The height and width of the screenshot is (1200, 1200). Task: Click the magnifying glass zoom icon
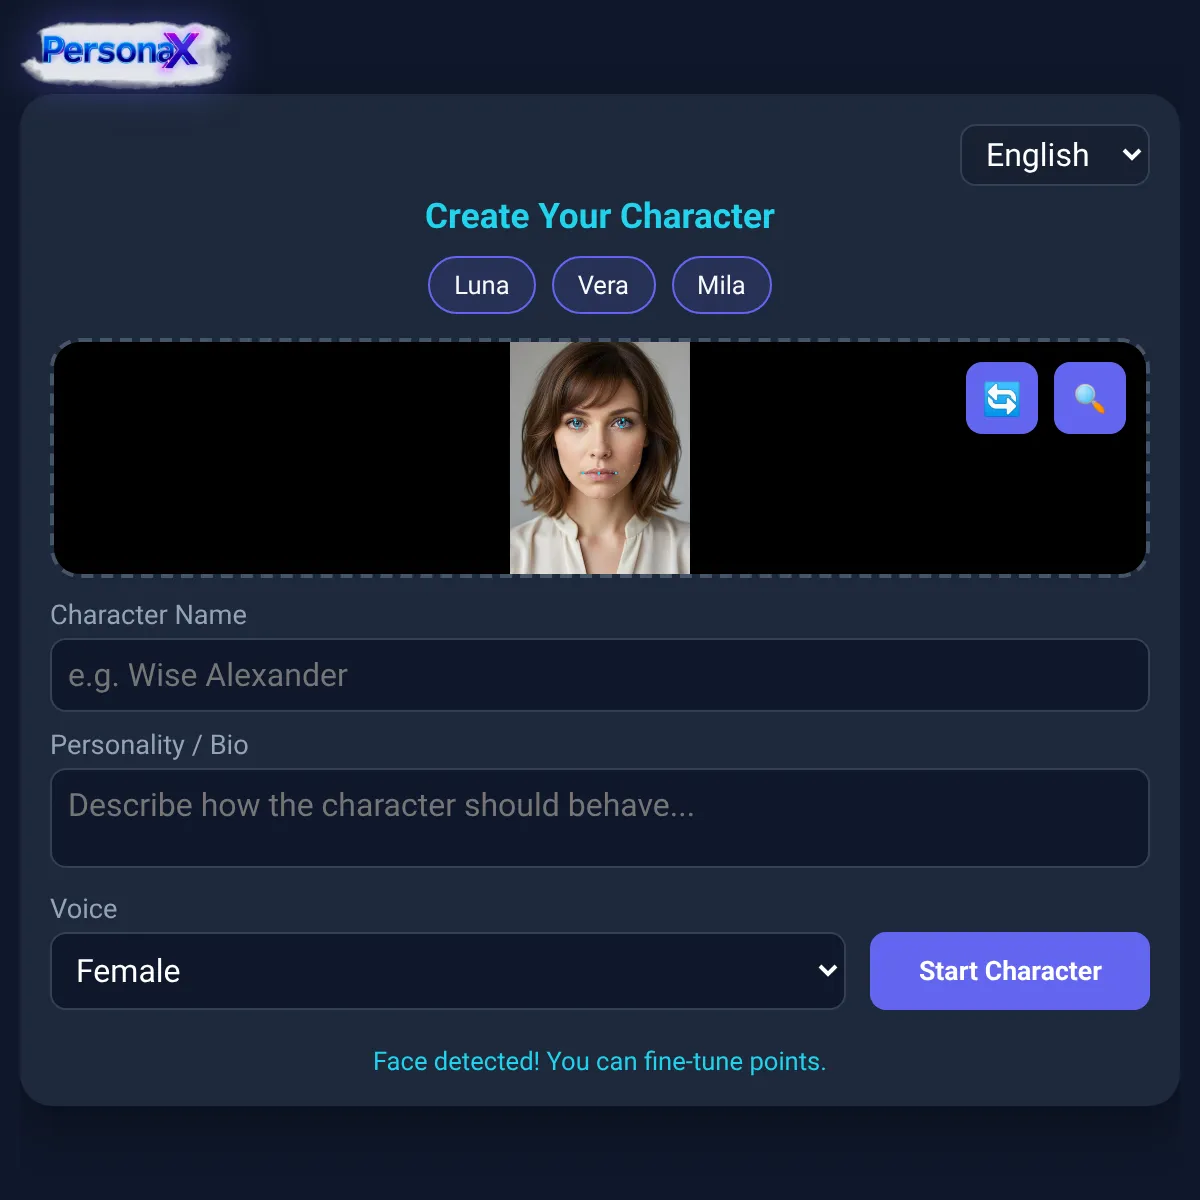click(1090, 398)
